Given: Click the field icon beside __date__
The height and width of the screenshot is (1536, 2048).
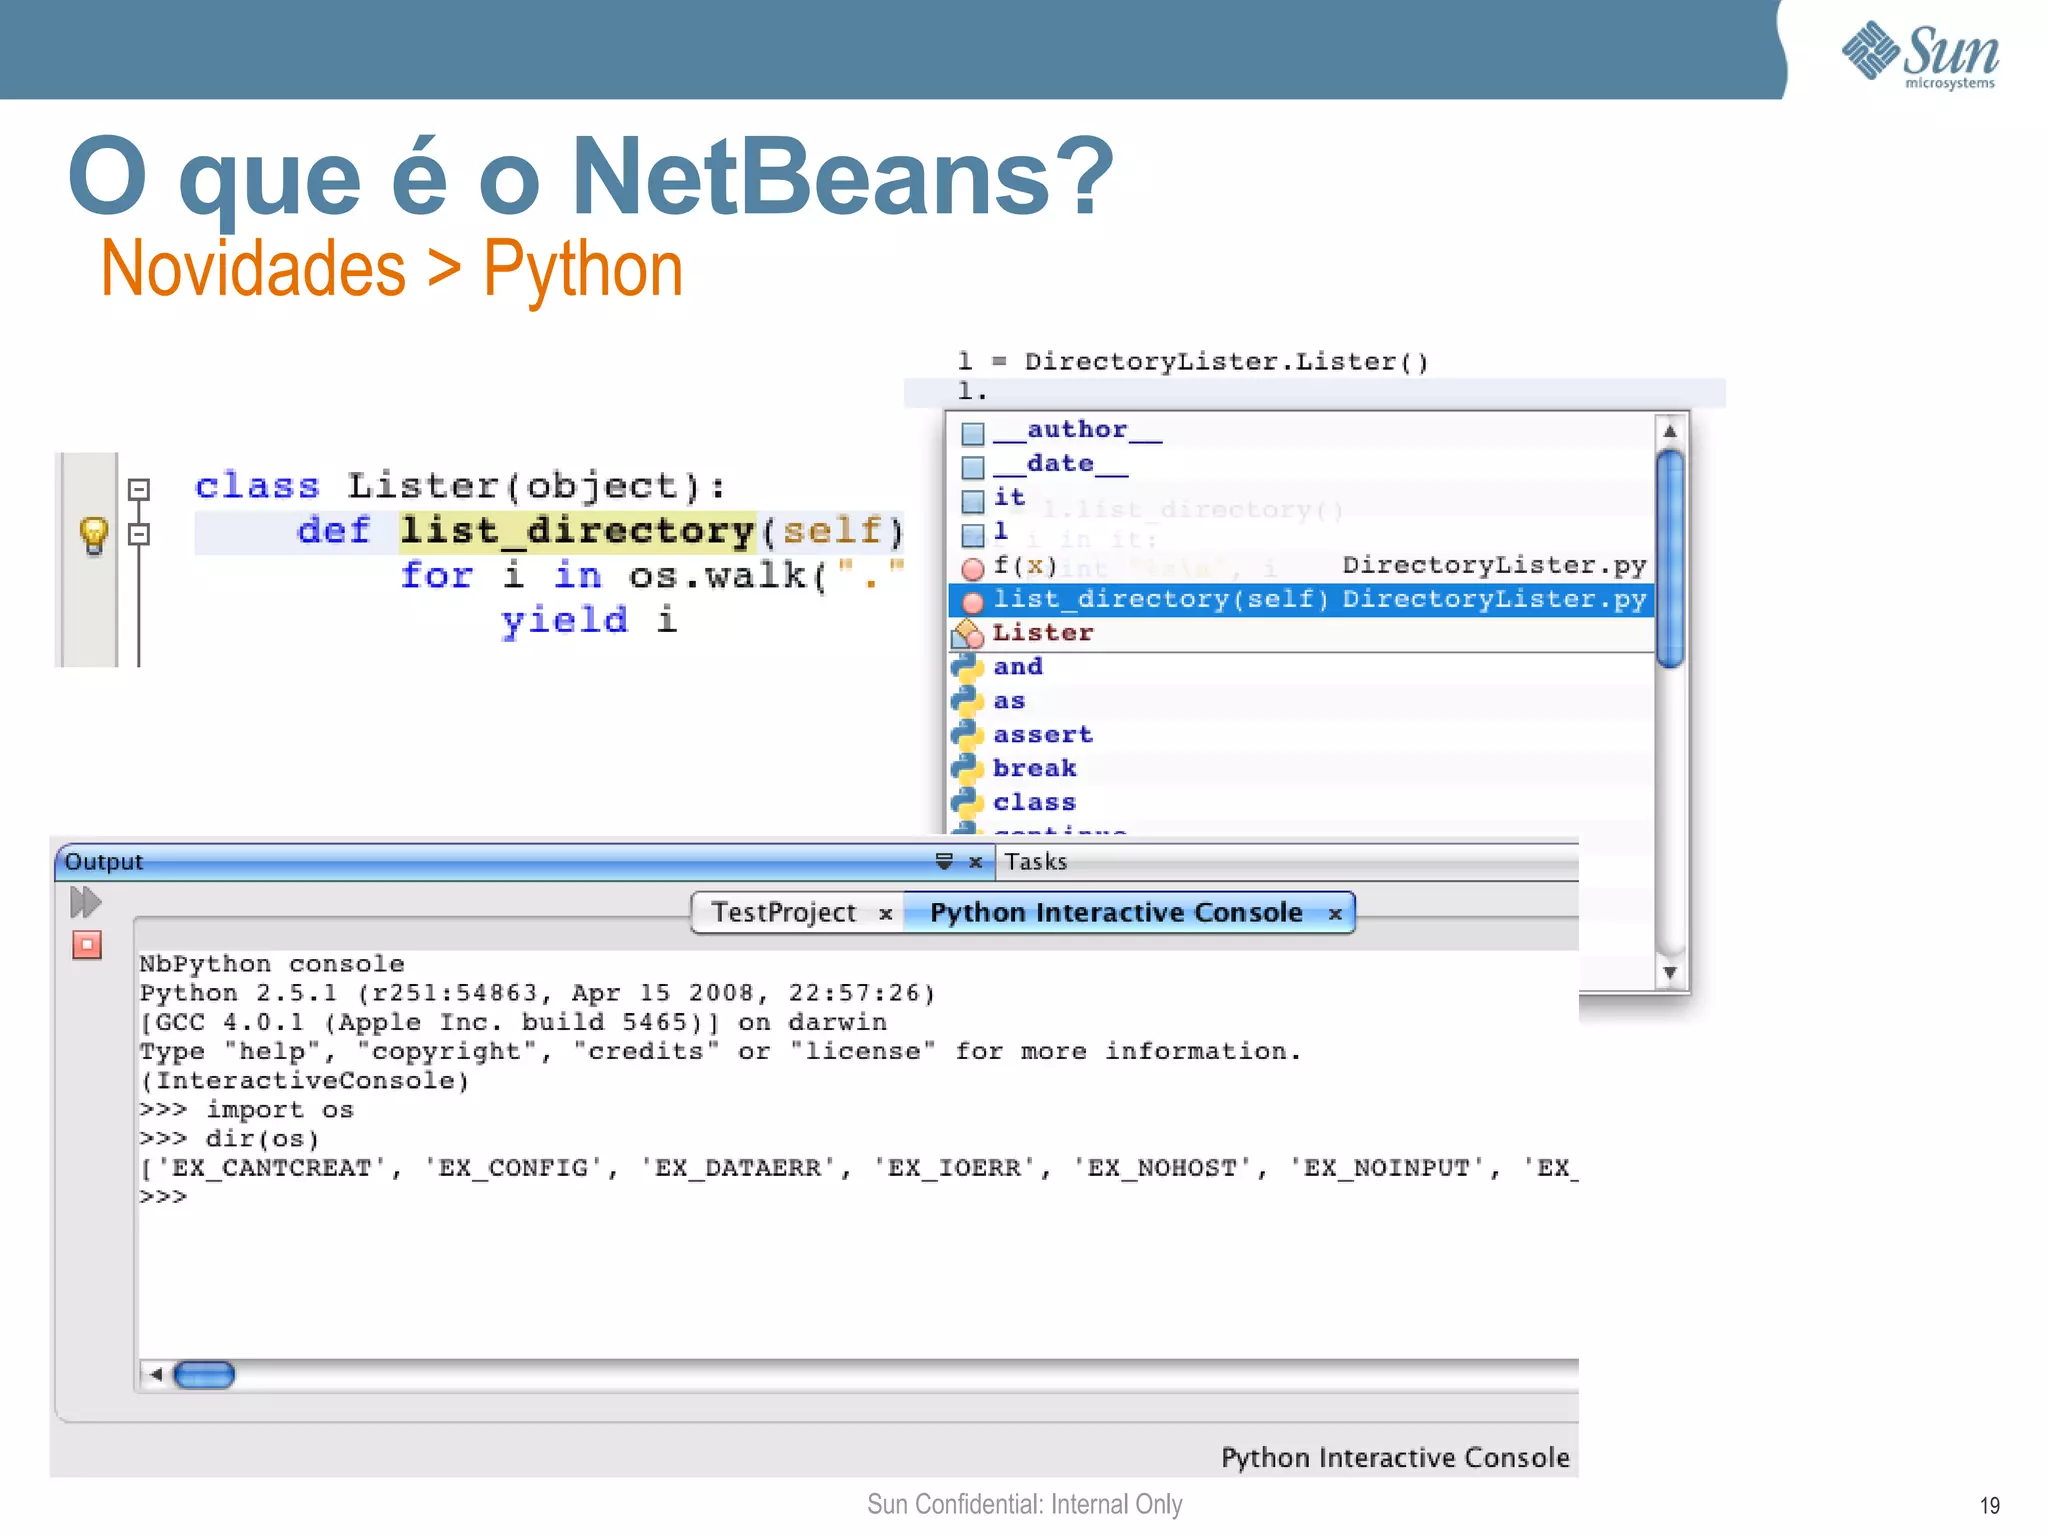Looking at the screenshot, I should click(972, 467).
